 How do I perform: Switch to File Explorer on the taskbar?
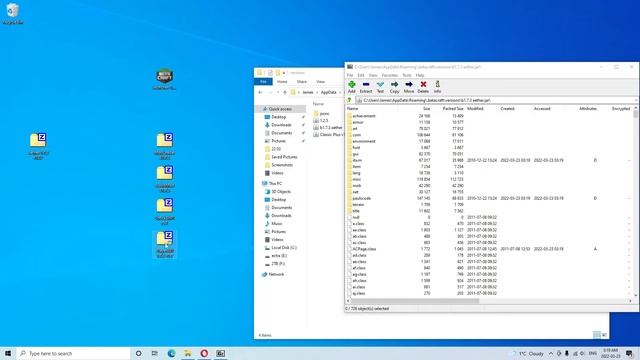point(188,353)
